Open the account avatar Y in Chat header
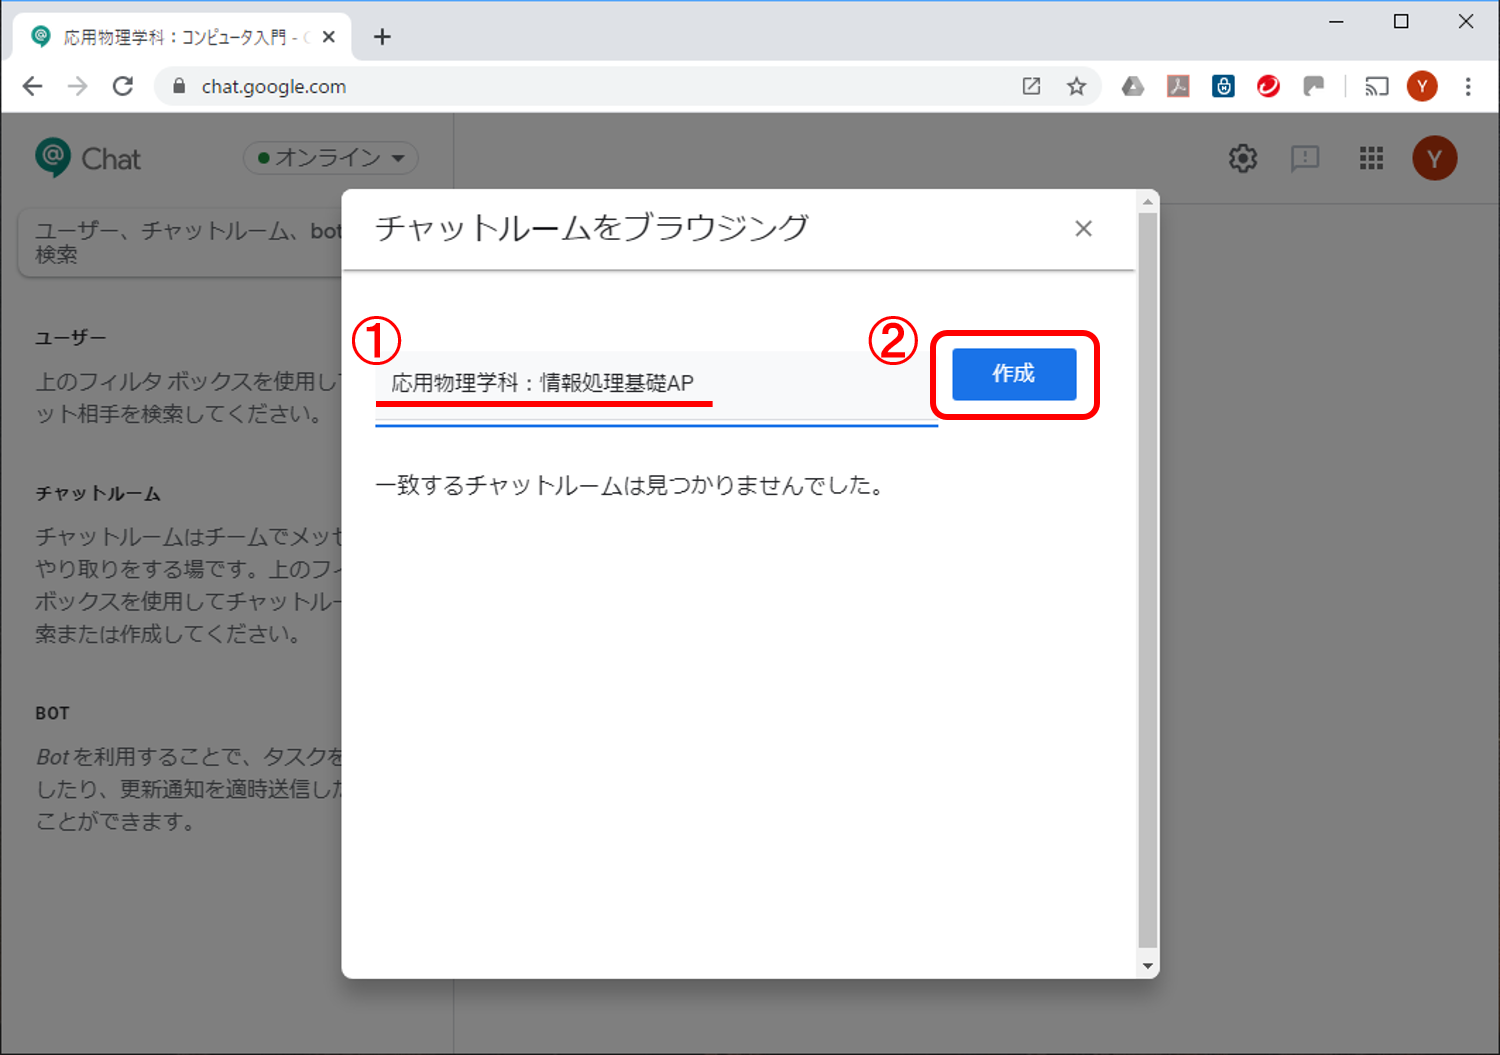Image resolution: width=1500 pixels, height=1055 pixels. point(1435,158)
